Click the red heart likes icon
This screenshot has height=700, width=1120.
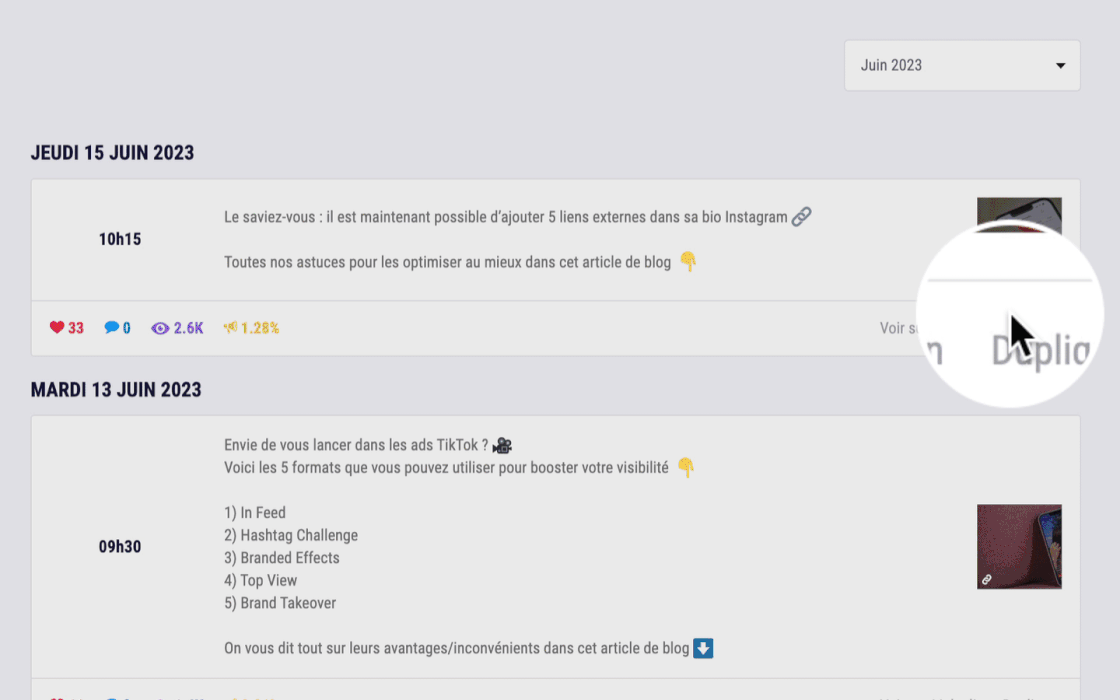(x=57, y=327)
